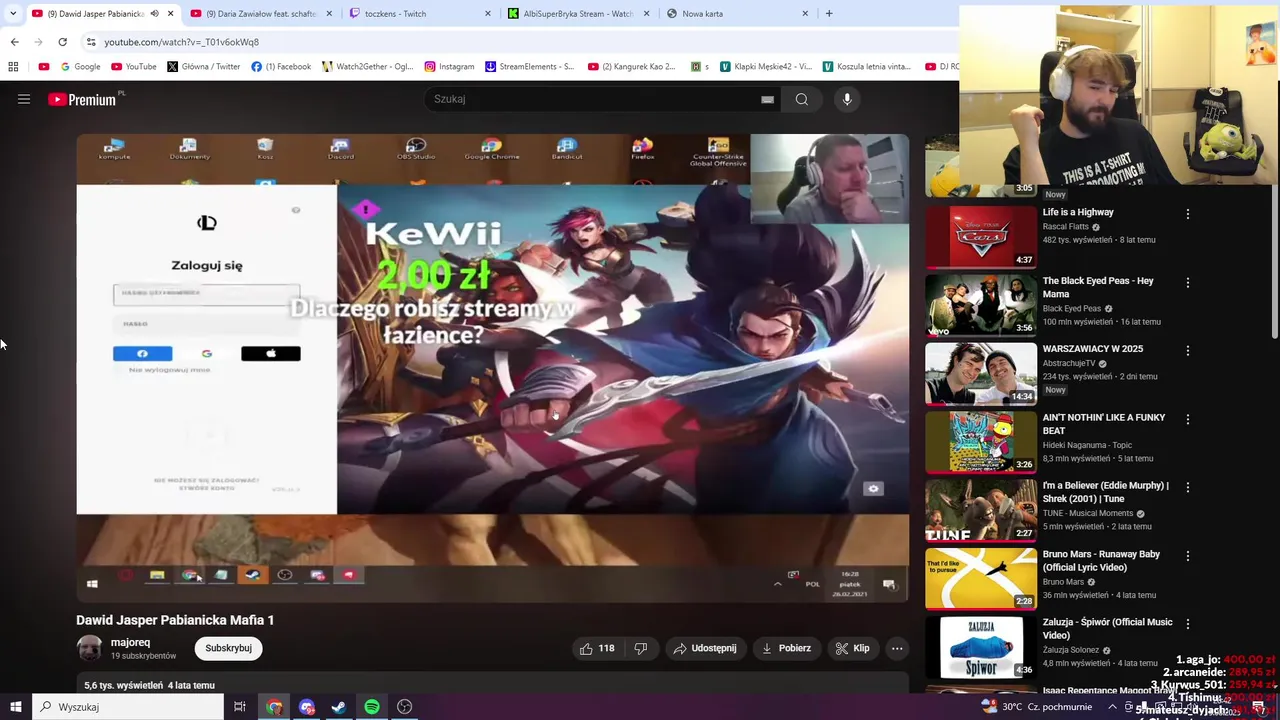
Task: Reload the current page
Action: [x=62, y=42]
